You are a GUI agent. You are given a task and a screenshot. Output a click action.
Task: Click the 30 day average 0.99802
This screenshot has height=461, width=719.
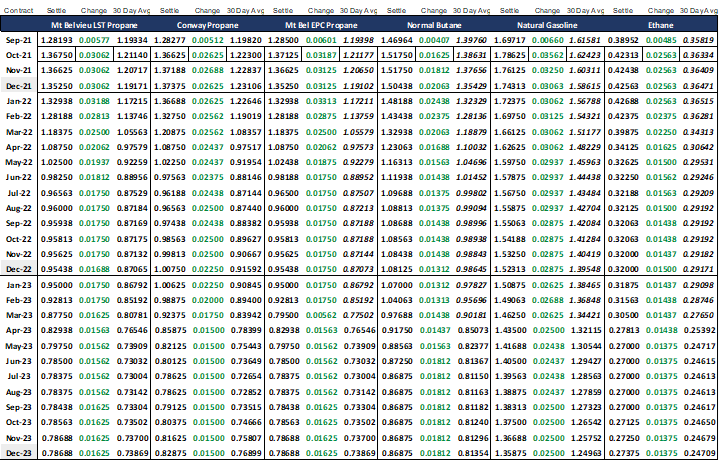pos(471,193)
